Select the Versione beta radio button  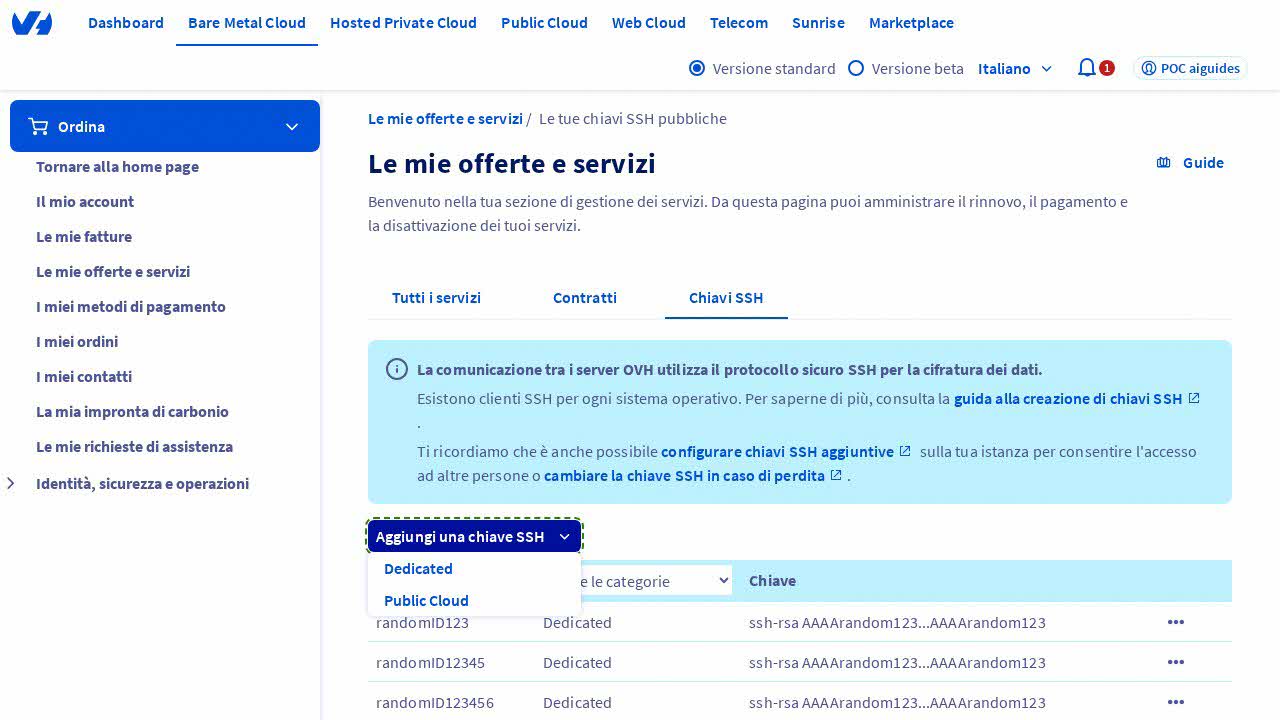(856, 68)
